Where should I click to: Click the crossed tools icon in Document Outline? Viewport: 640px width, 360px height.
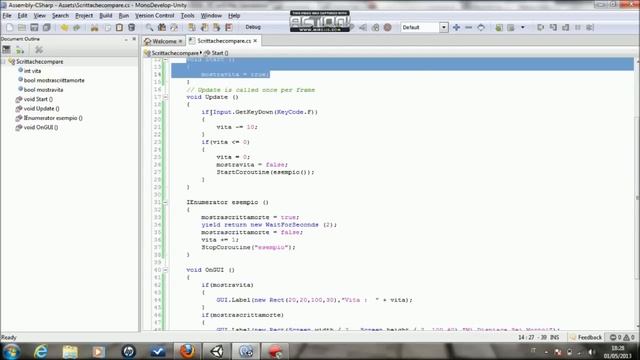coord(39,50)
